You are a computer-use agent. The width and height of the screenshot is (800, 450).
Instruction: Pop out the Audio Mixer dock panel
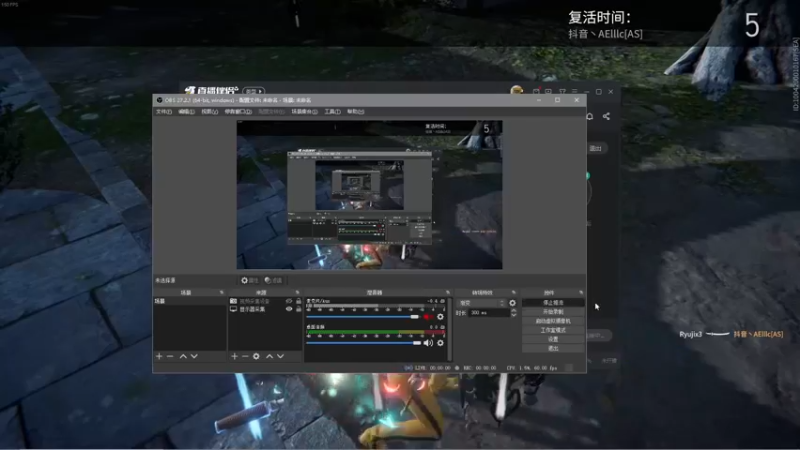447,292
